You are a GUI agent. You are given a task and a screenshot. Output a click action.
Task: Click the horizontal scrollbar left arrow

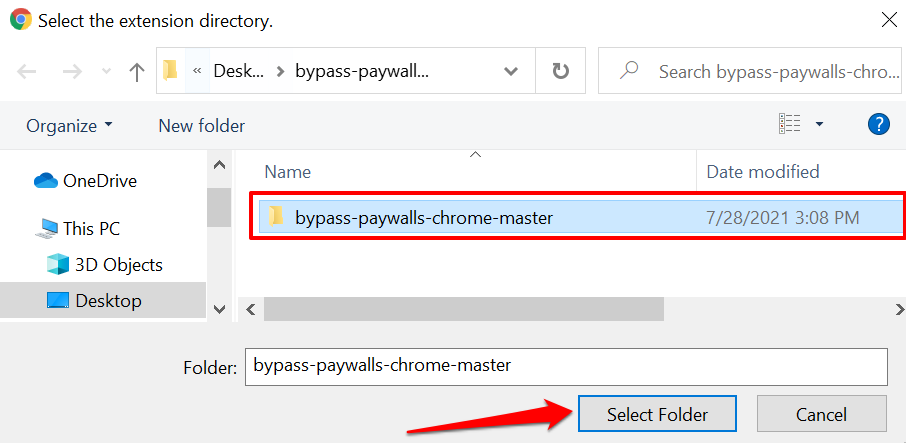[251, 310]
